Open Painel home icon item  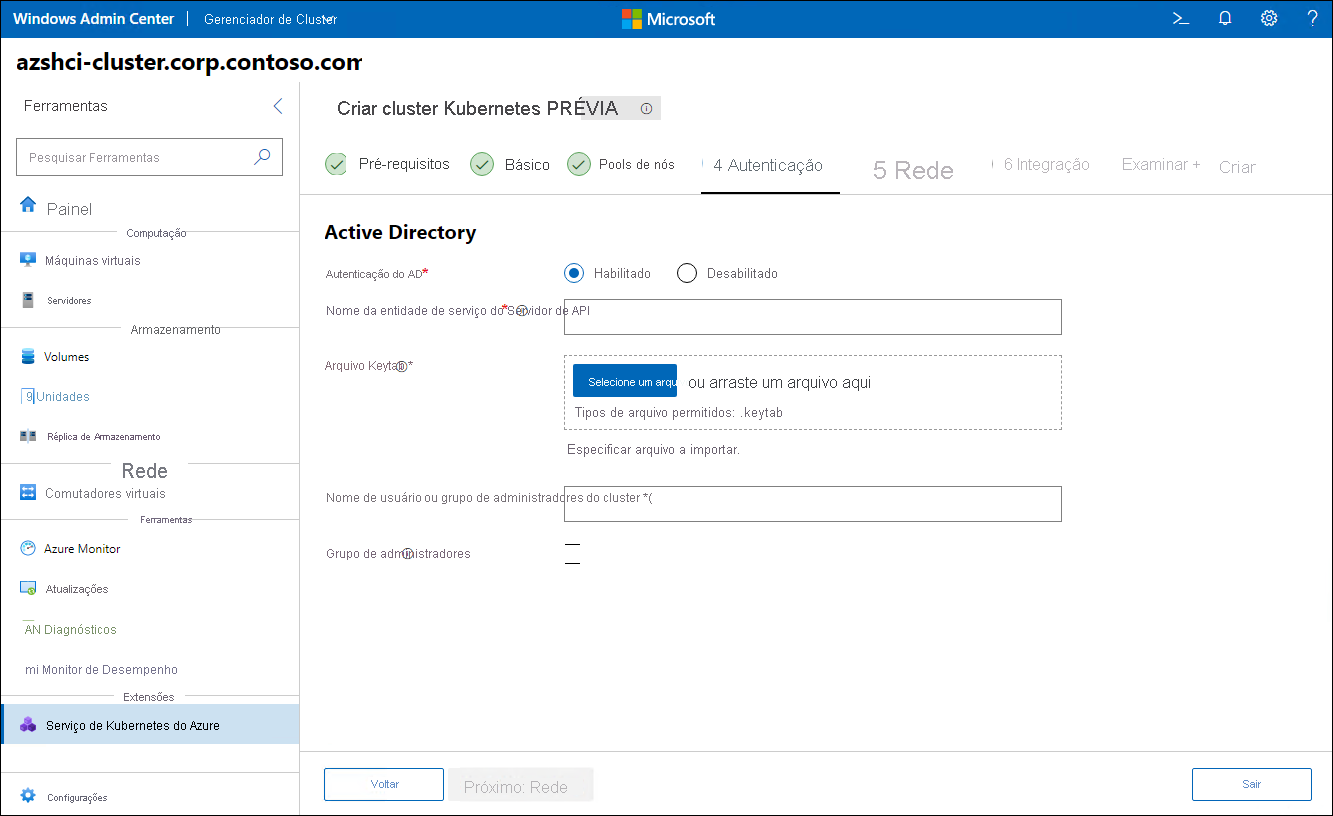point(57,208)
